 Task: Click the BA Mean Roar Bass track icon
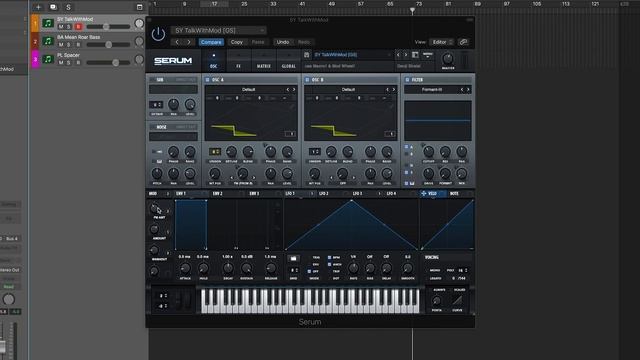coord(48,41)
